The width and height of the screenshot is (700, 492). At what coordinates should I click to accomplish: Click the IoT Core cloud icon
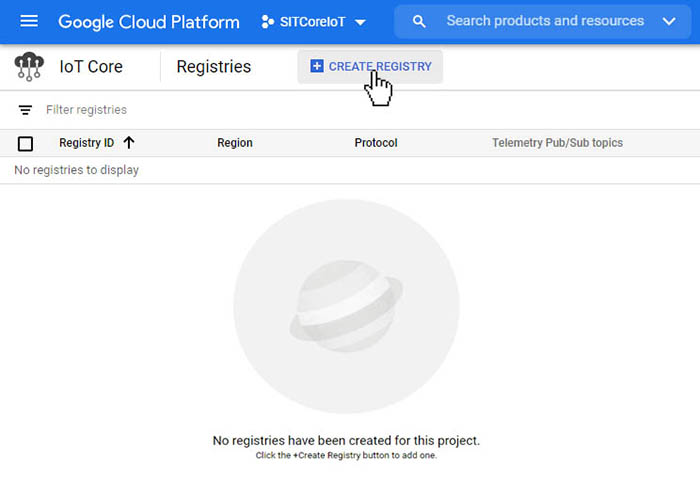click(29, 67)
